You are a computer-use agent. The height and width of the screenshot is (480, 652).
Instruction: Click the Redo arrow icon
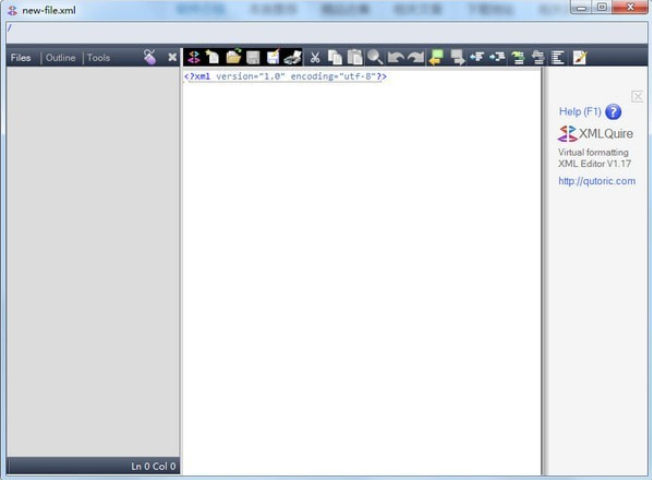(415, 57)
